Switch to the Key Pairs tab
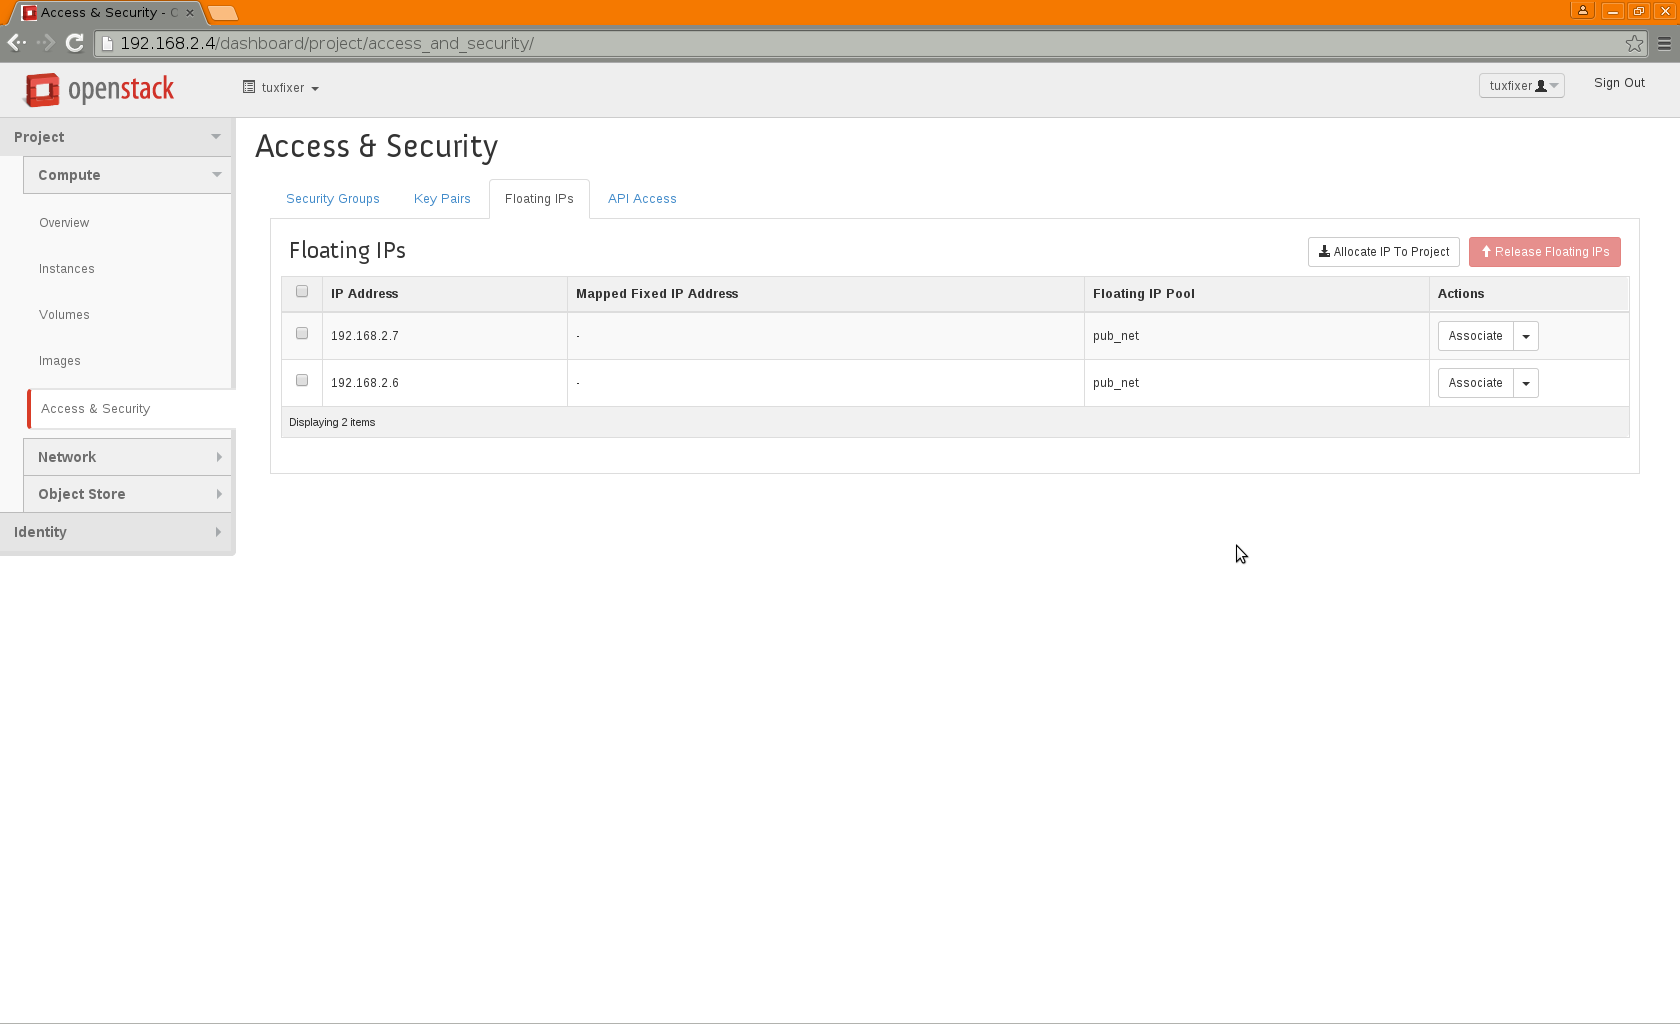The height and width of the screenshot is (1024, 1680). (x=442, y=199)
